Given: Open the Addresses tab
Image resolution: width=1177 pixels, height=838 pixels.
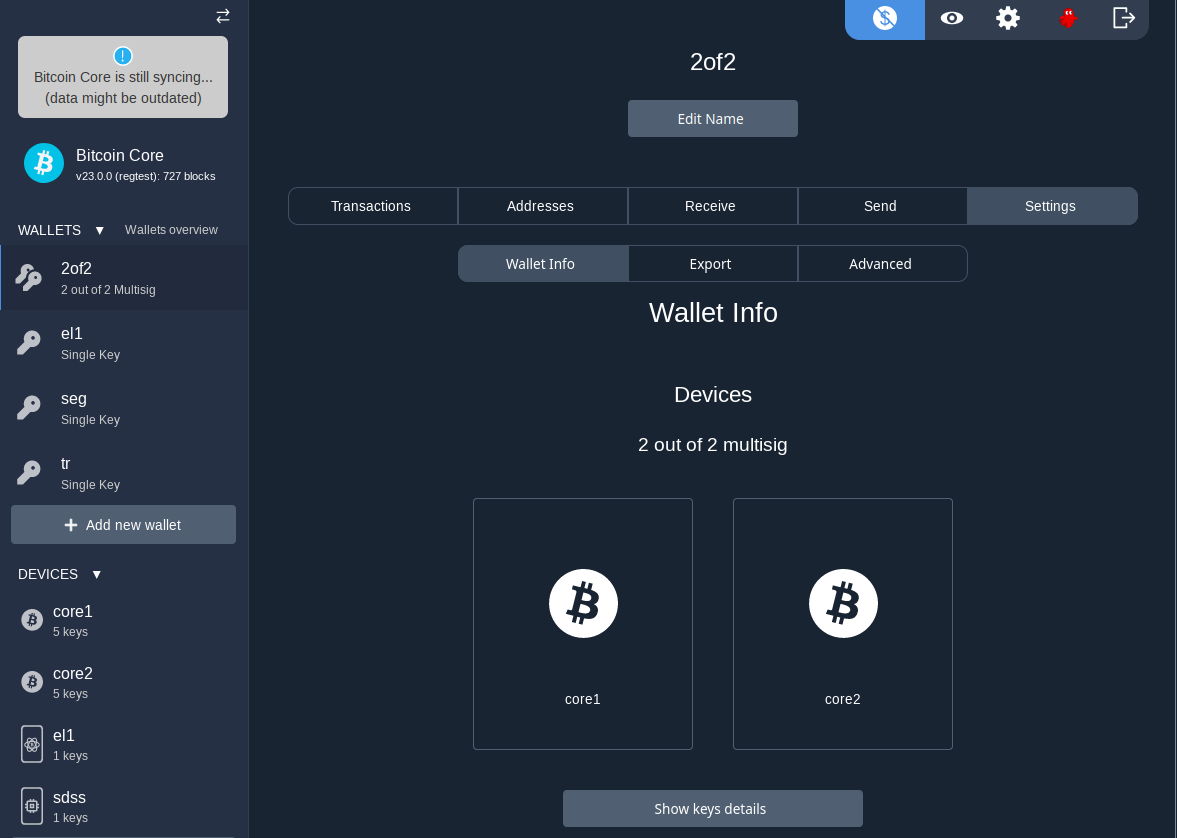Looking at the screenshot, I should 543,206.
